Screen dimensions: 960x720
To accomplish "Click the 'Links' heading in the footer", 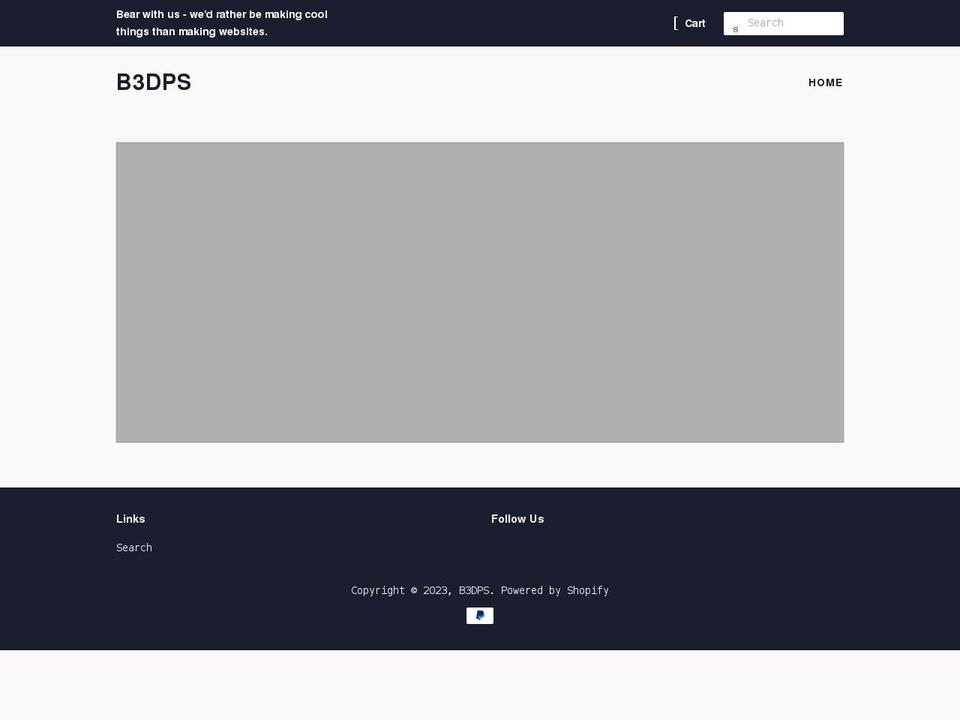I will (130, 518).
